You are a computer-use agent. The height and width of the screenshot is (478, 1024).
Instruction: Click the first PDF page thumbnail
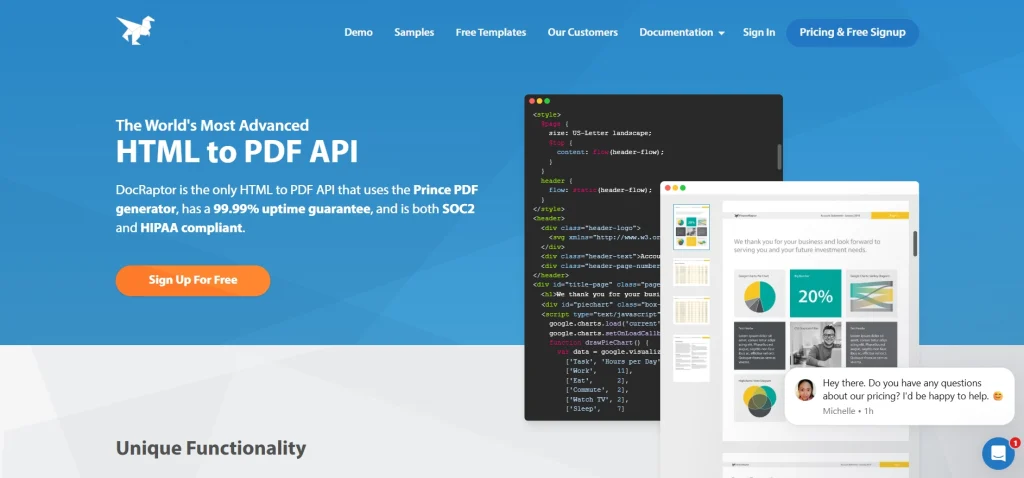pyautogui.click(x=692, y=227)
